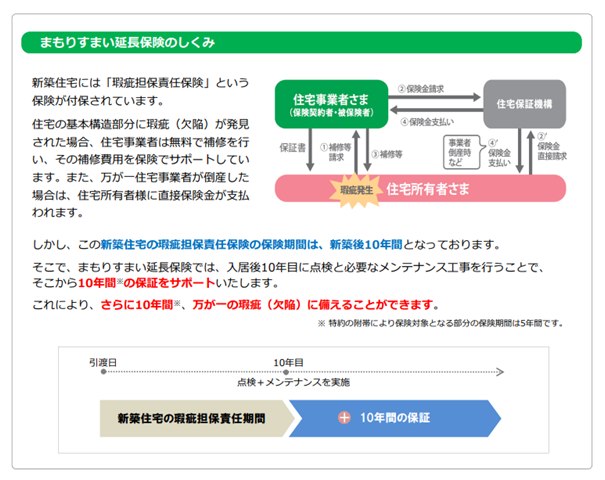Click the green 住宅事業者さま box
The width and height of the screenshot is (605, 480).
coord(331,104)
